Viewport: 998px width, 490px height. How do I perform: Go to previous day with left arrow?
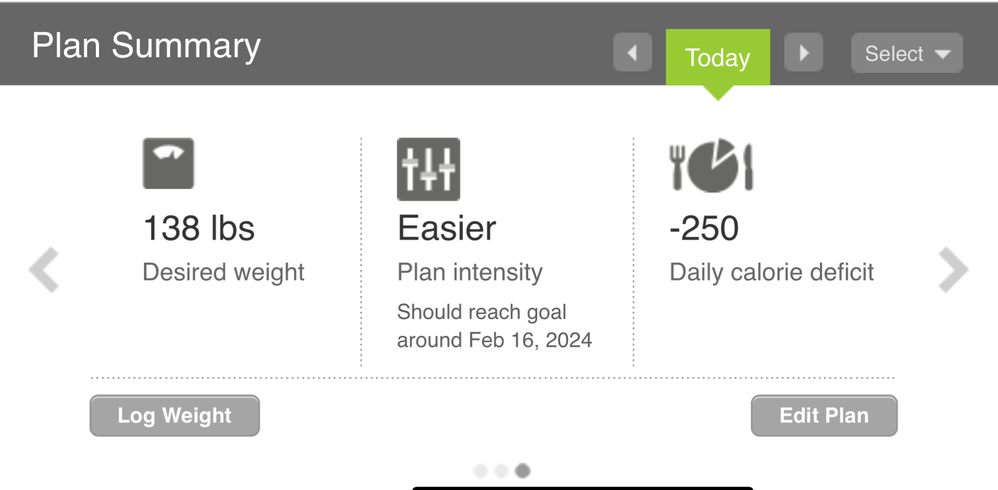[632, 53]
